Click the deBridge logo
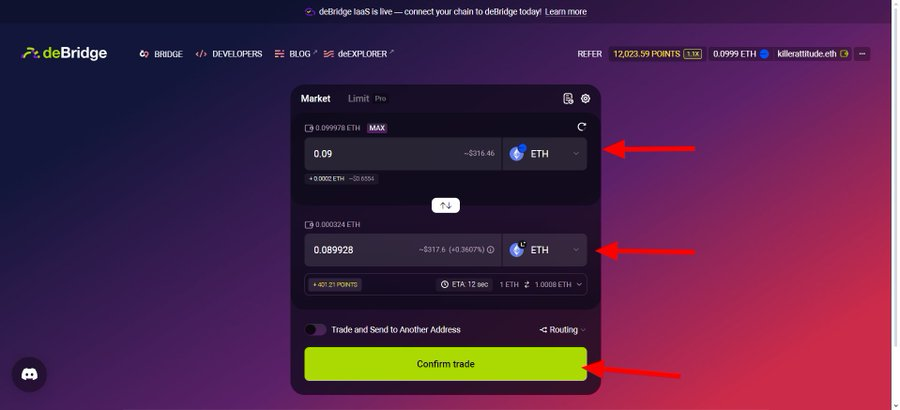The height and width of the screenshot is (410, 900). pos(64,53)
